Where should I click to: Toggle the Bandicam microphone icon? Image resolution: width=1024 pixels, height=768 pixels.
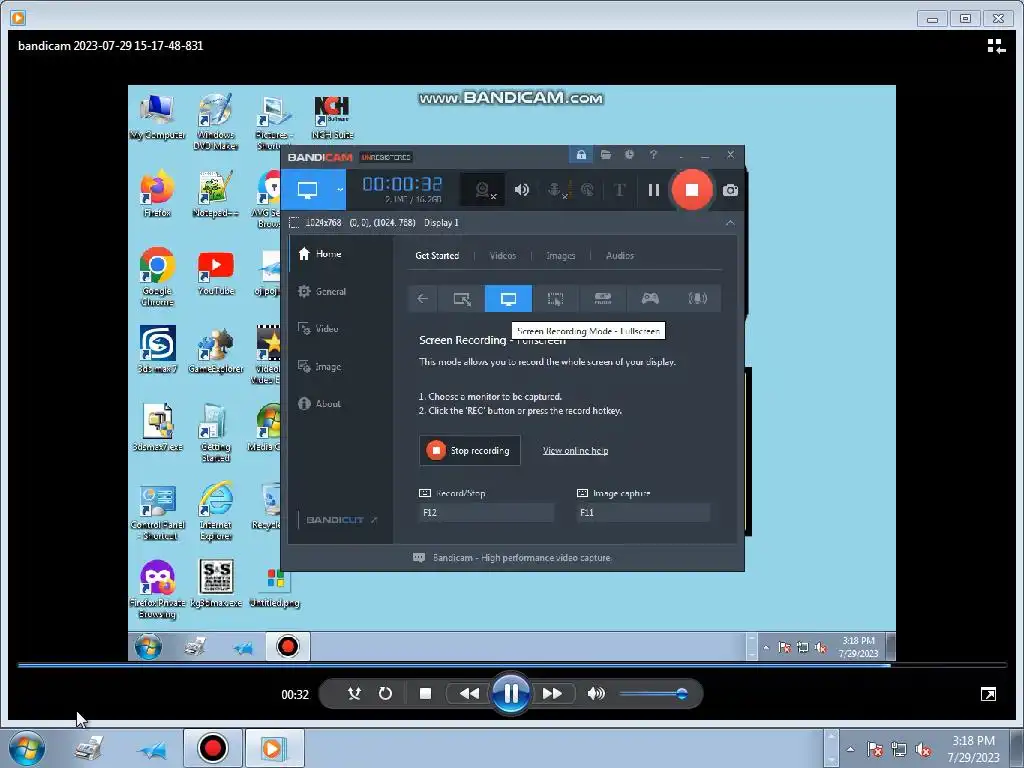(x=555, y=190)
